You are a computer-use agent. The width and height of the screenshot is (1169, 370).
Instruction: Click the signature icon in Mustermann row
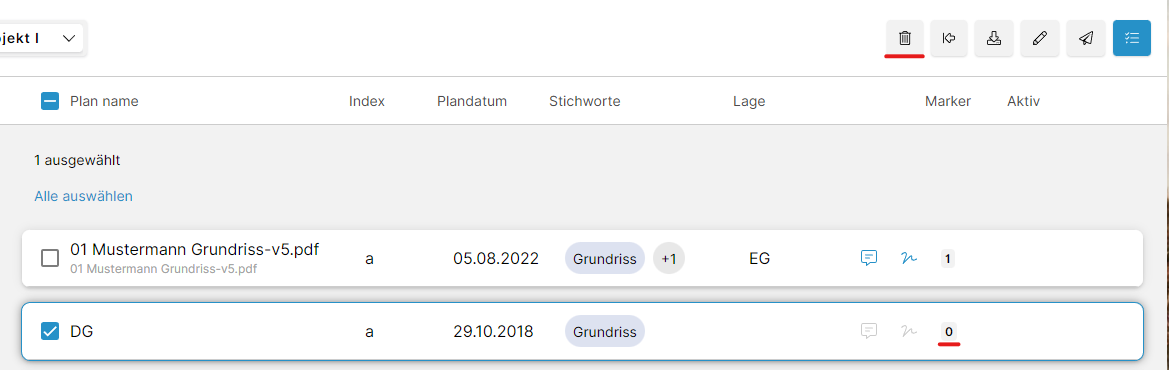(x=908, y=259)
